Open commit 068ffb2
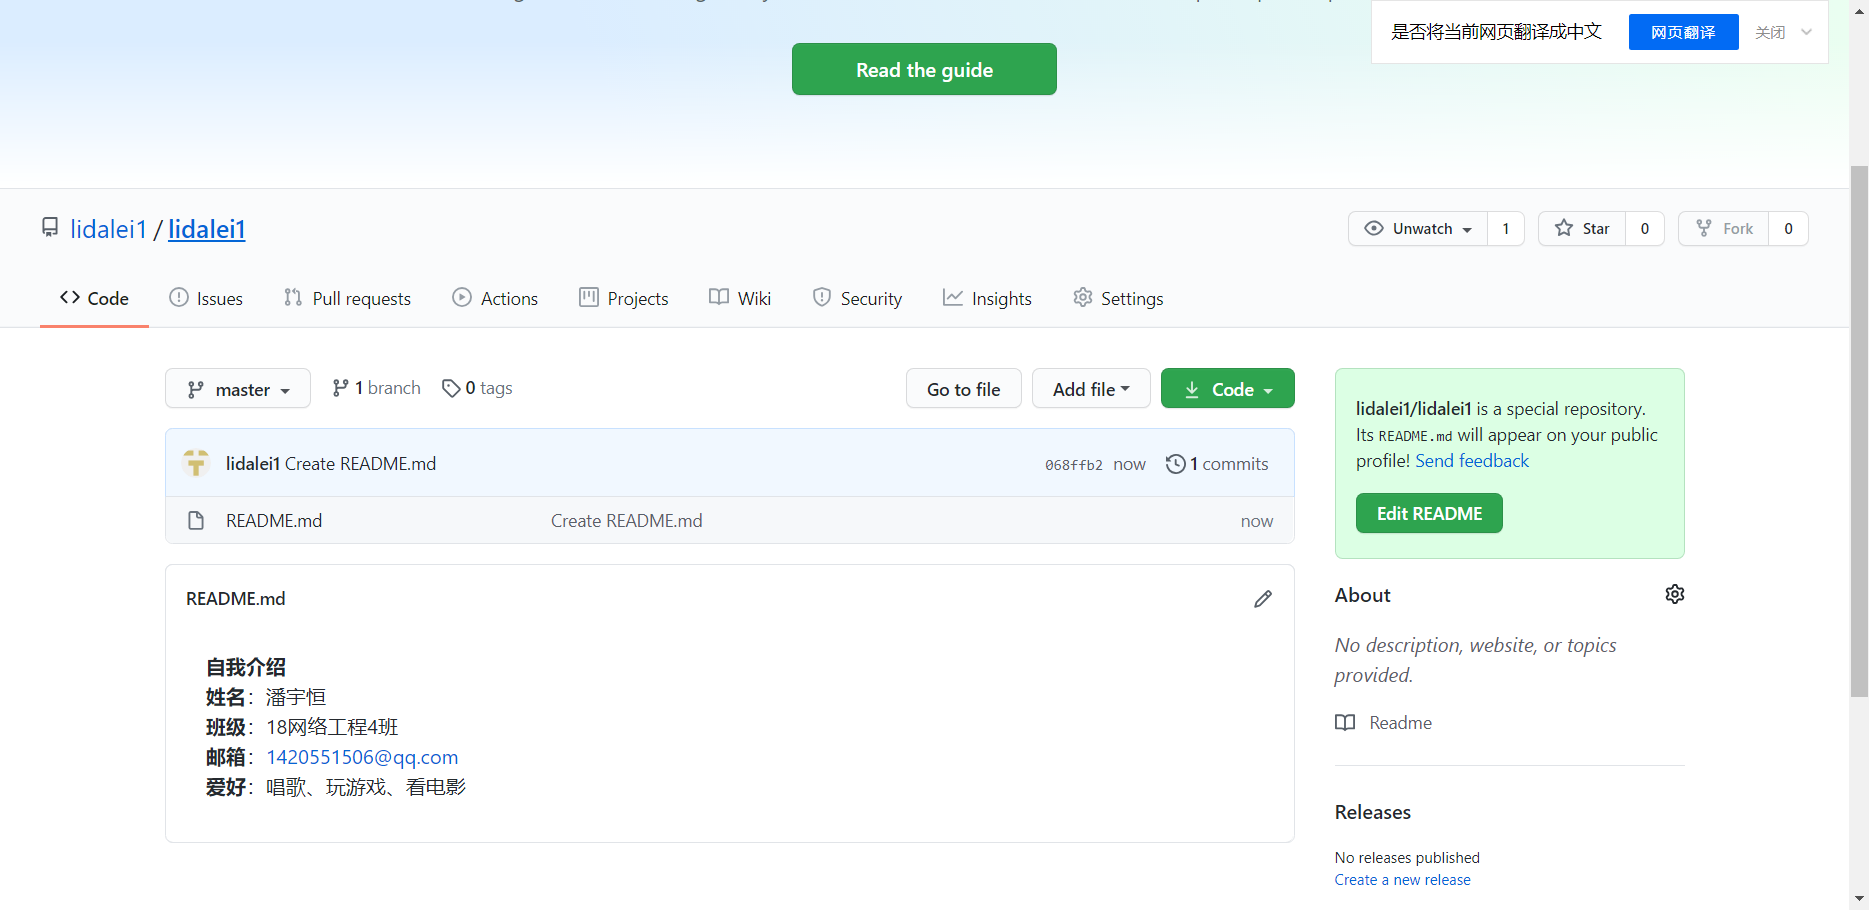Image resolution: width=1869 pixels, height=910 pixels. (1074, 464)
